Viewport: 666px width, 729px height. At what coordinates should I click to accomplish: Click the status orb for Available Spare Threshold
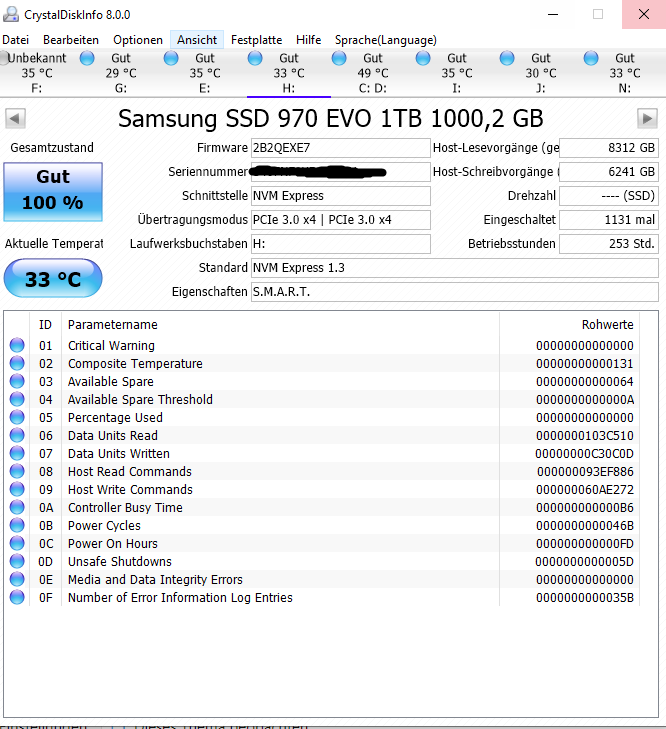click(x=17, y=399)
